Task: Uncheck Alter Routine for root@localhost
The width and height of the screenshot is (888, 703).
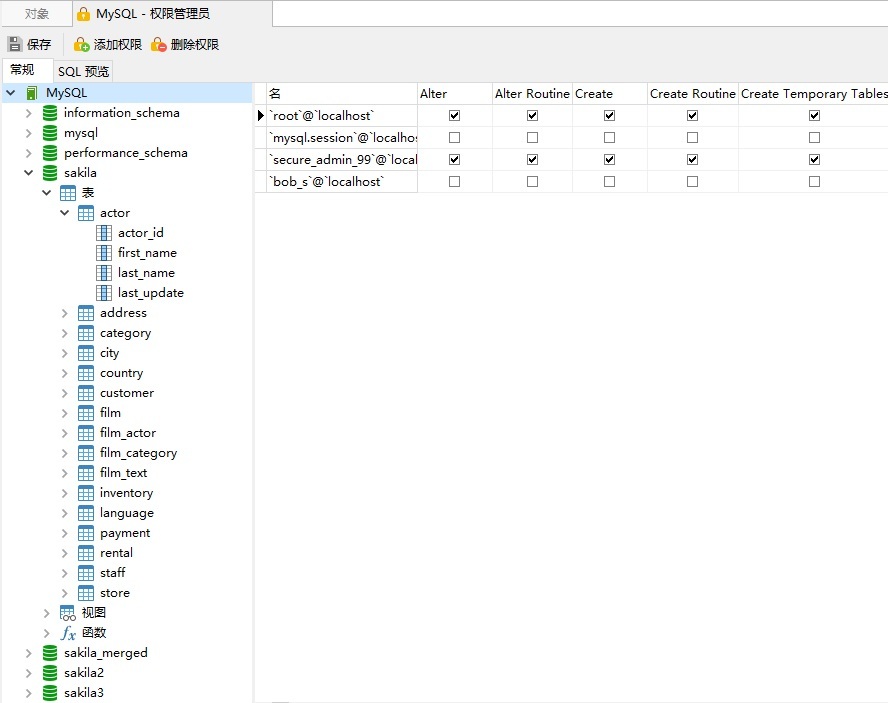Action: (532, 116)
